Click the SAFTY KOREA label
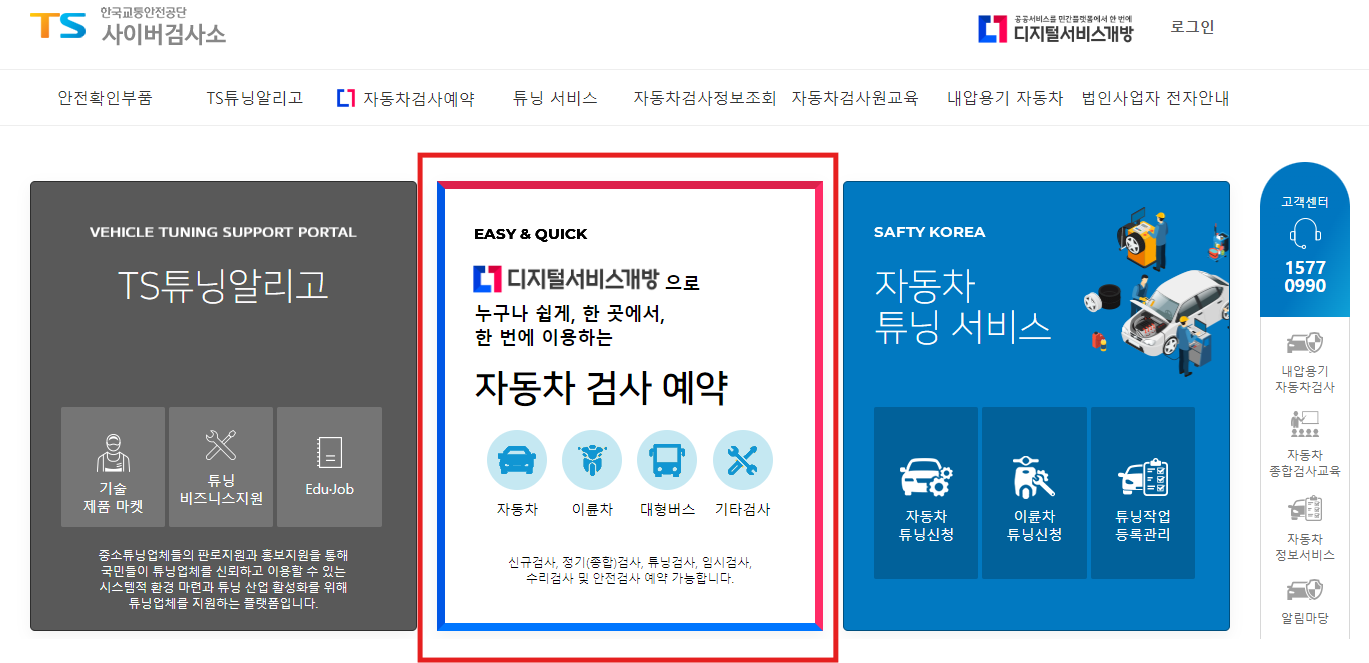This screenshot has height=663, width=1369. pyautogui.click(x=930, y=232)
